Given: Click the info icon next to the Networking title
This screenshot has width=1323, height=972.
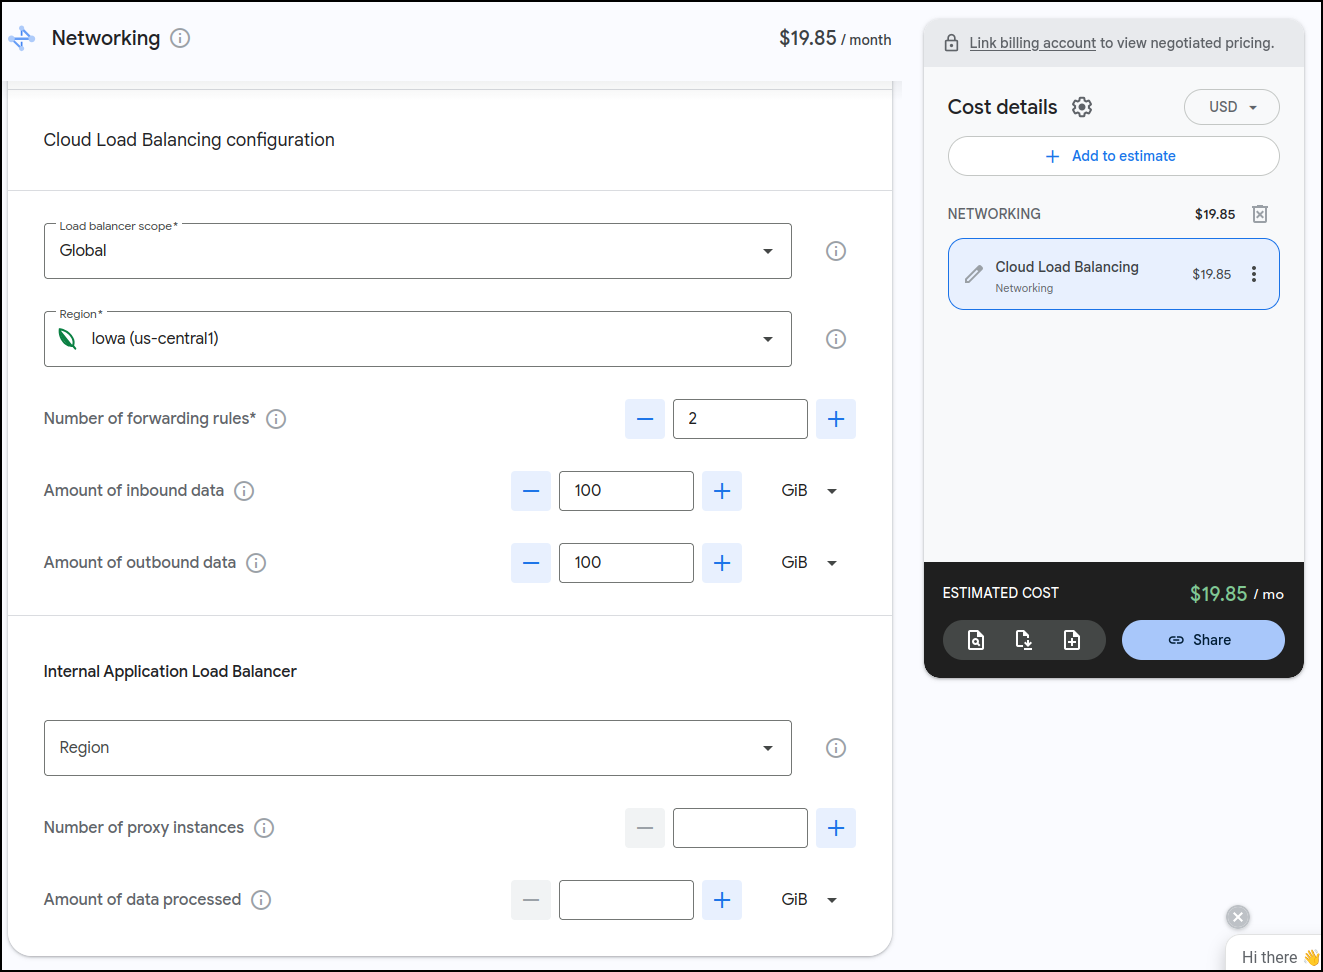Looking at the screenshot, I should pyautogui.click(x=180, y=38).
